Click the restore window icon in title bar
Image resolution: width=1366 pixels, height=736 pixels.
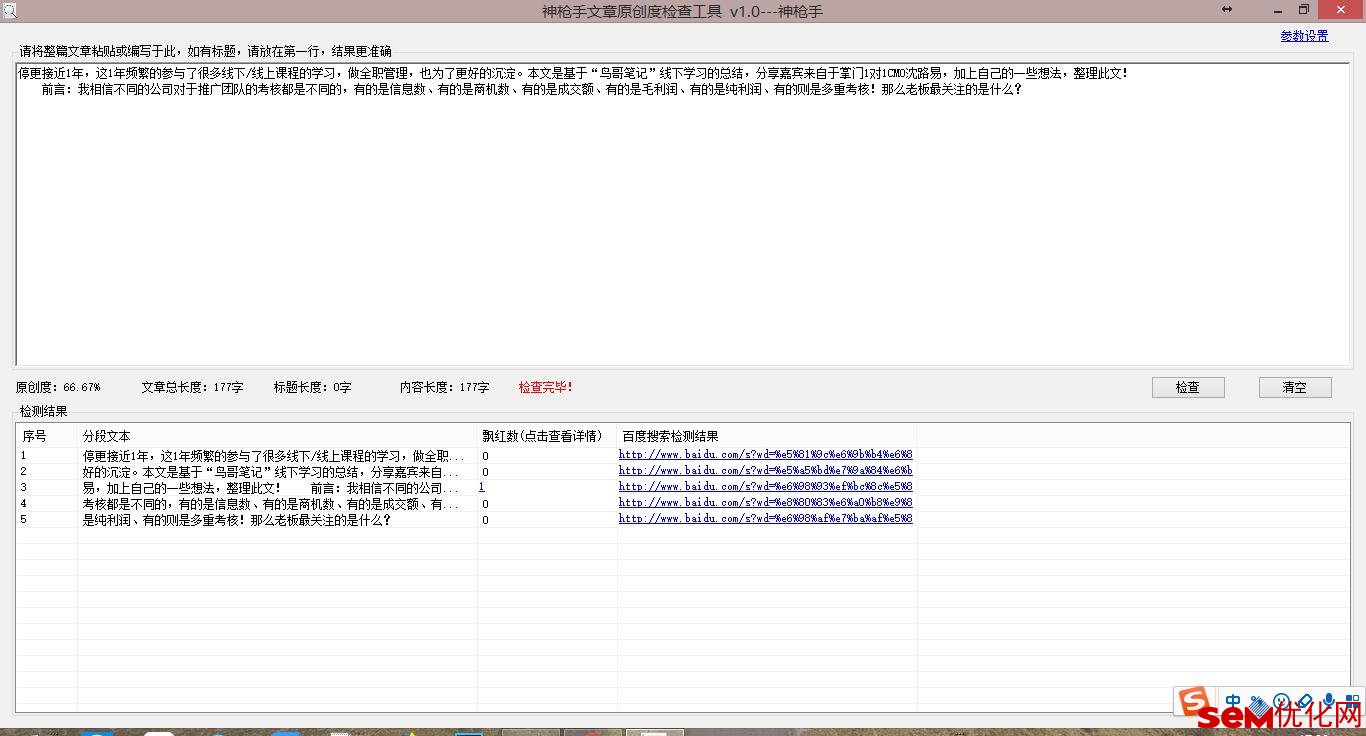(1304, 10)
